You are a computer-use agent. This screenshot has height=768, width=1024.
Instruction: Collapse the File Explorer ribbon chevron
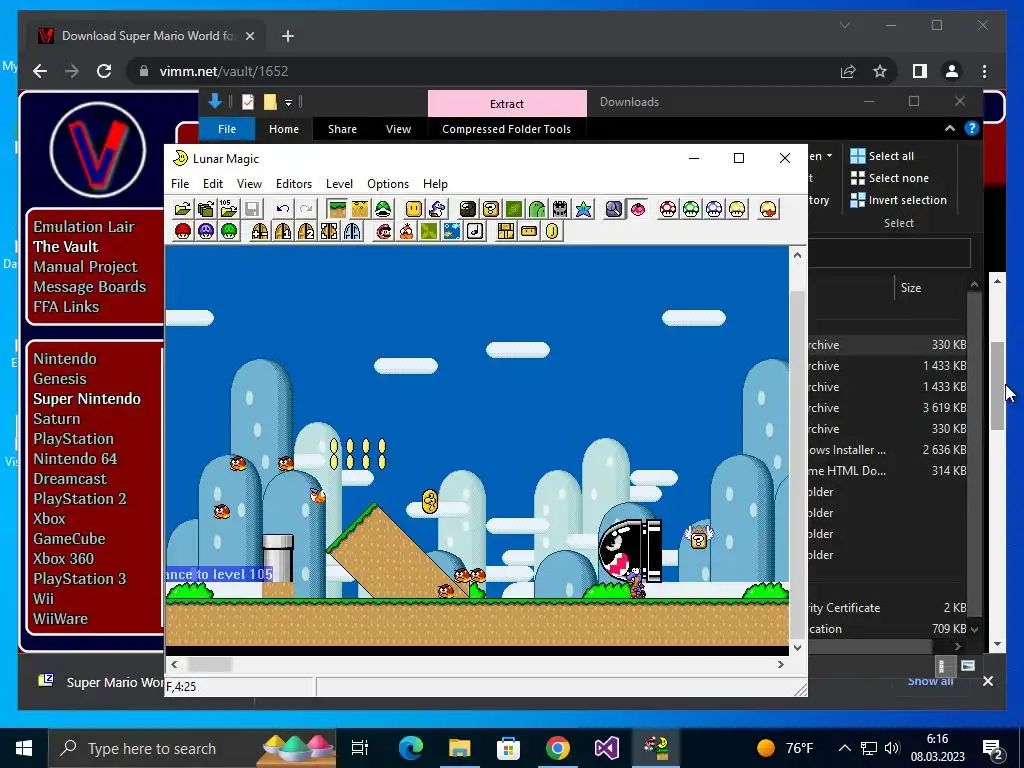click(950, 129)
